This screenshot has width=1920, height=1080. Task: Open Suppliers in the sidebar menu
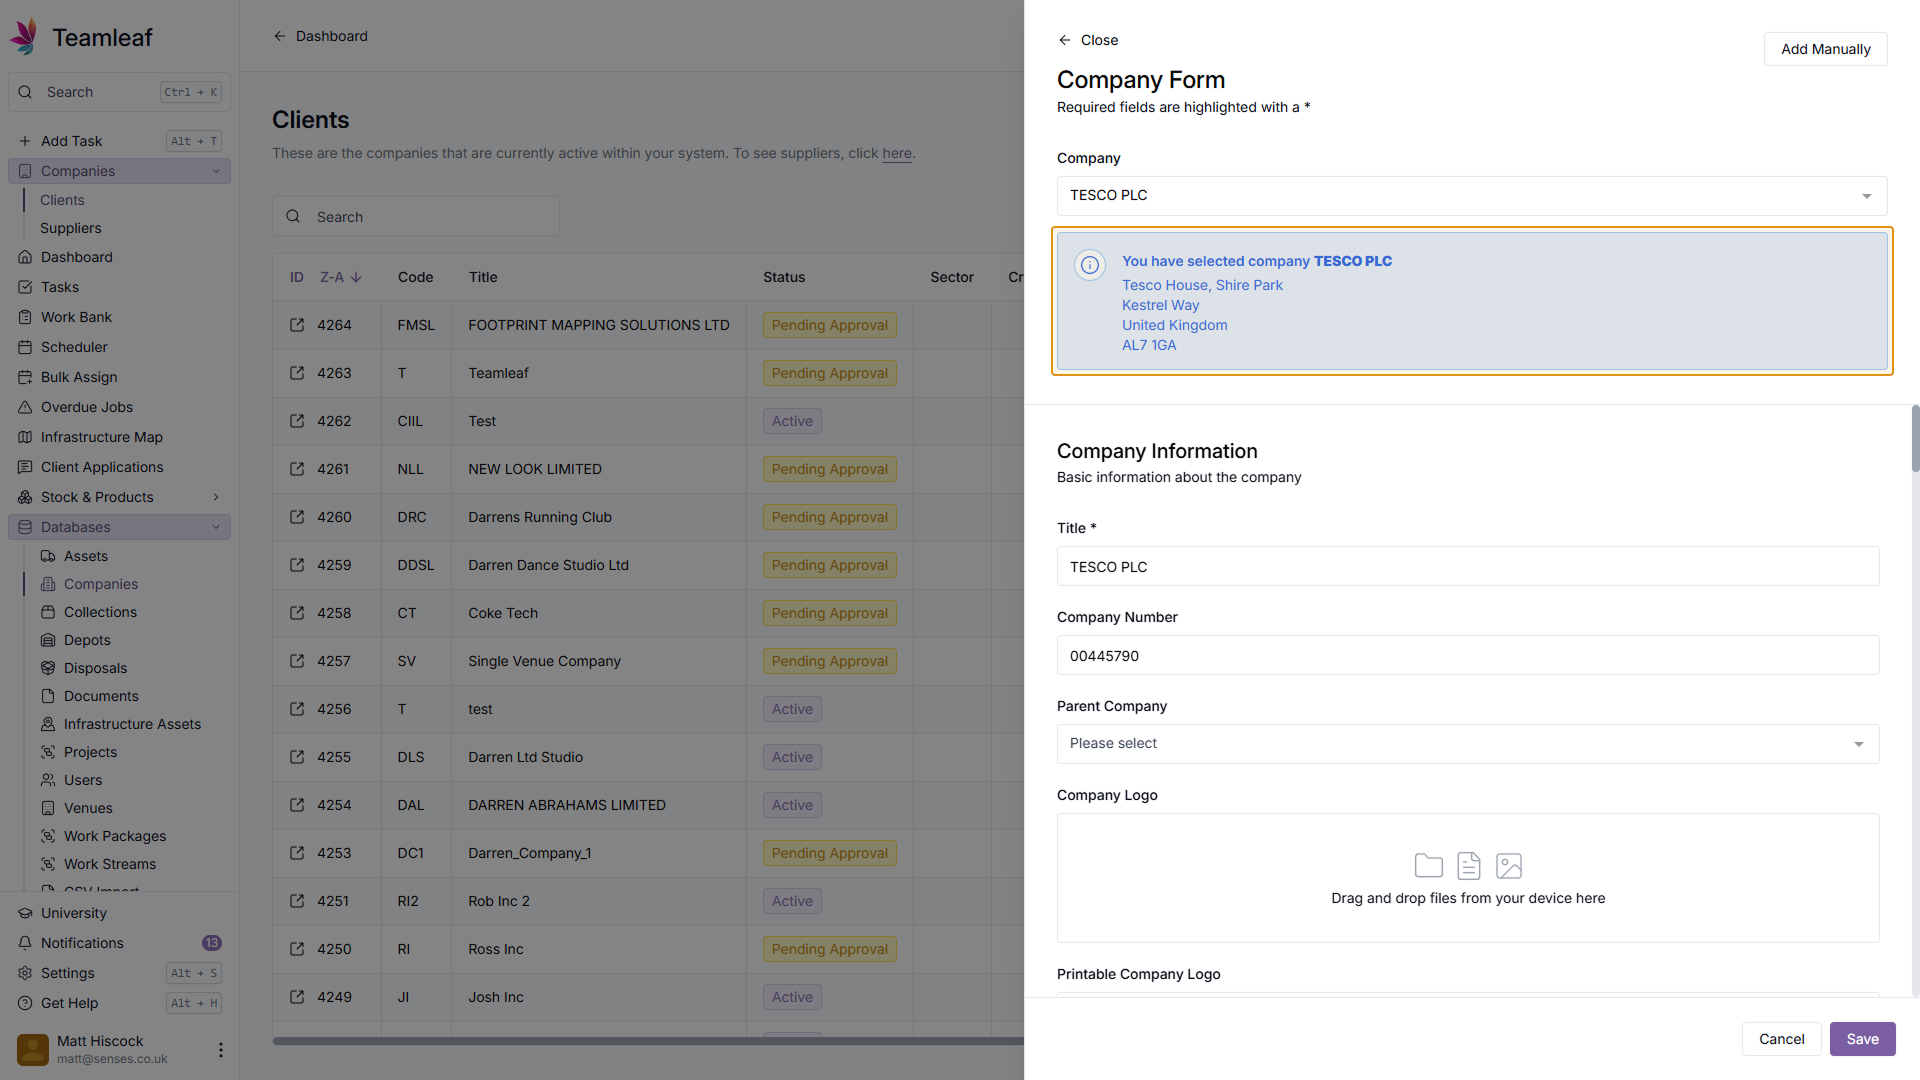pyautogui.click(x=71, y=228)
